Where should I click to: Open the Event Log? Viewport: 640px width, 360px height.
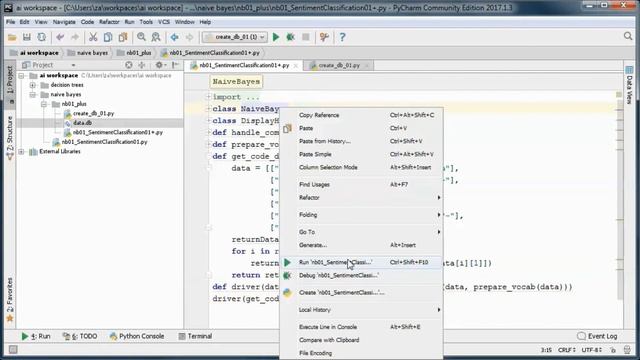click(598, 336)
